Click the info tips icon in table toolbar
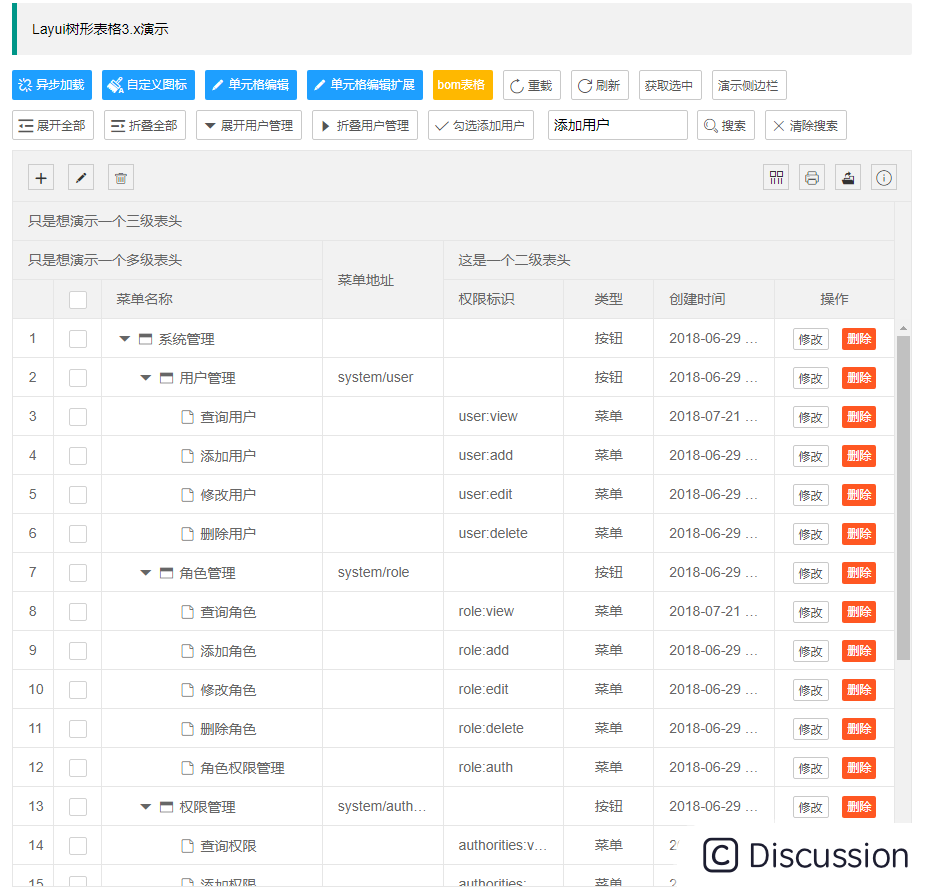936x887 pixels. point(883,178)
